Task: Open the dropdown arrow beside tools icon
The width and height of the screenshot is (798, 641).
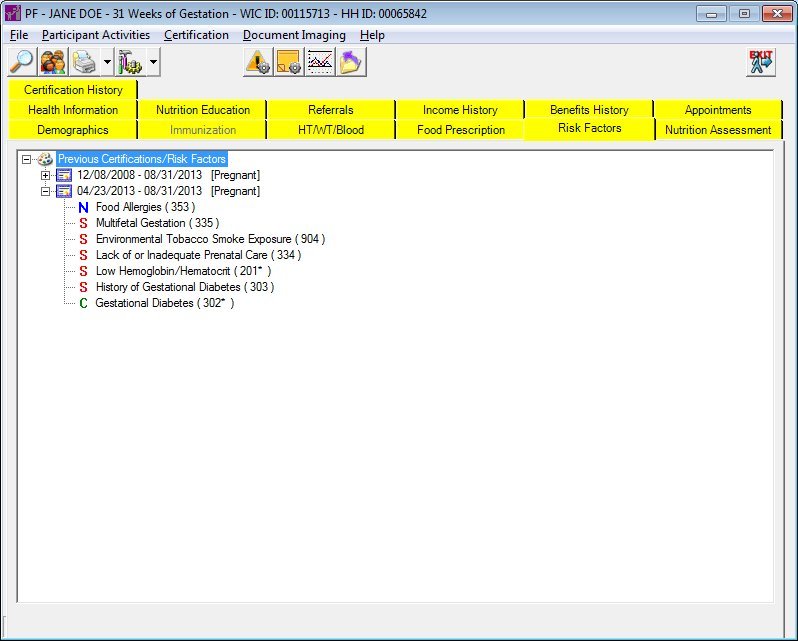Action: pyautogui.click(x=153, y=62)
